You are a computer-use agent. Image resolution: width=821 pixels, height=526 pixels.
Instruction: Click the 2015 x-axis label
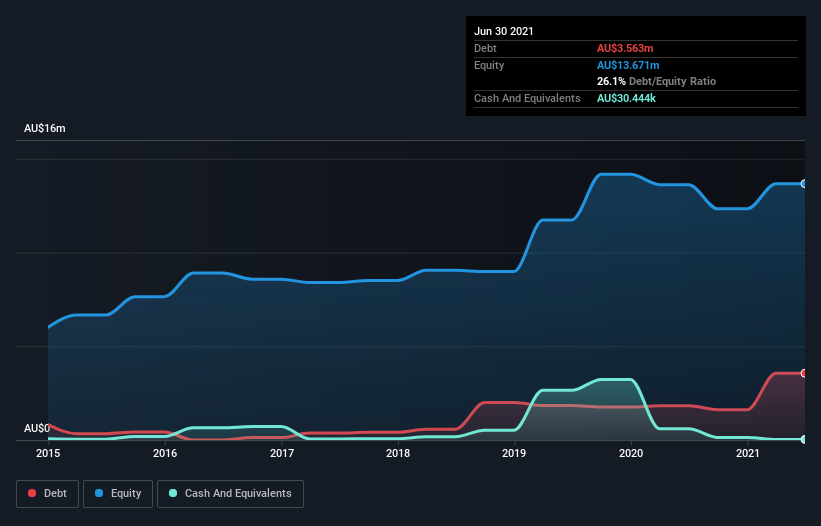48,453
